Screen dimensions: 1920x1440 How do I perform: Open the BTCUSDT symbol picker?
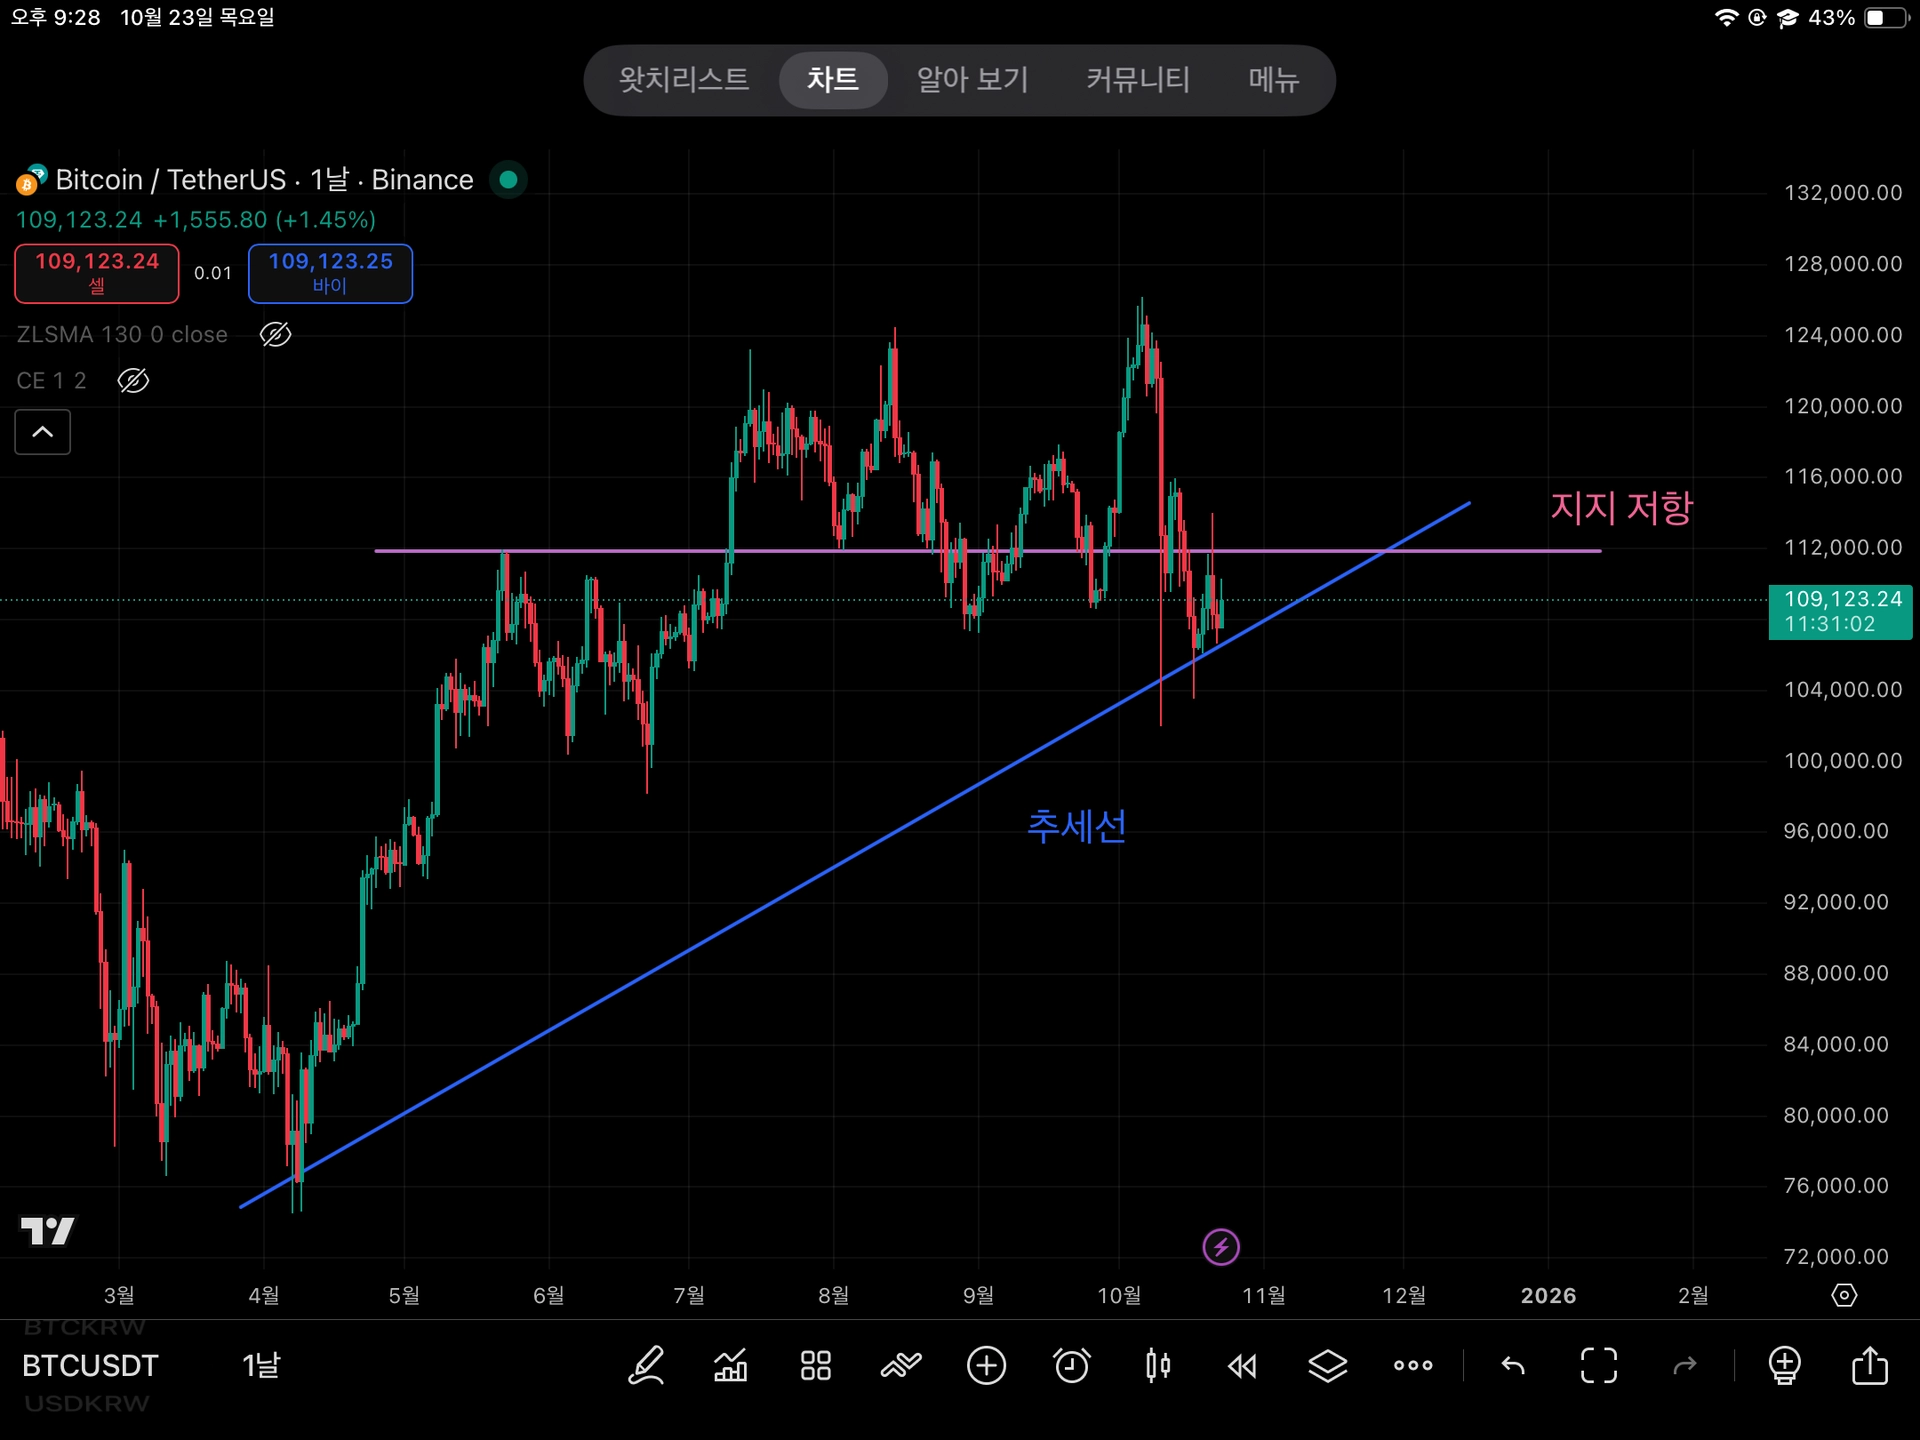[x=90, y=1365]
